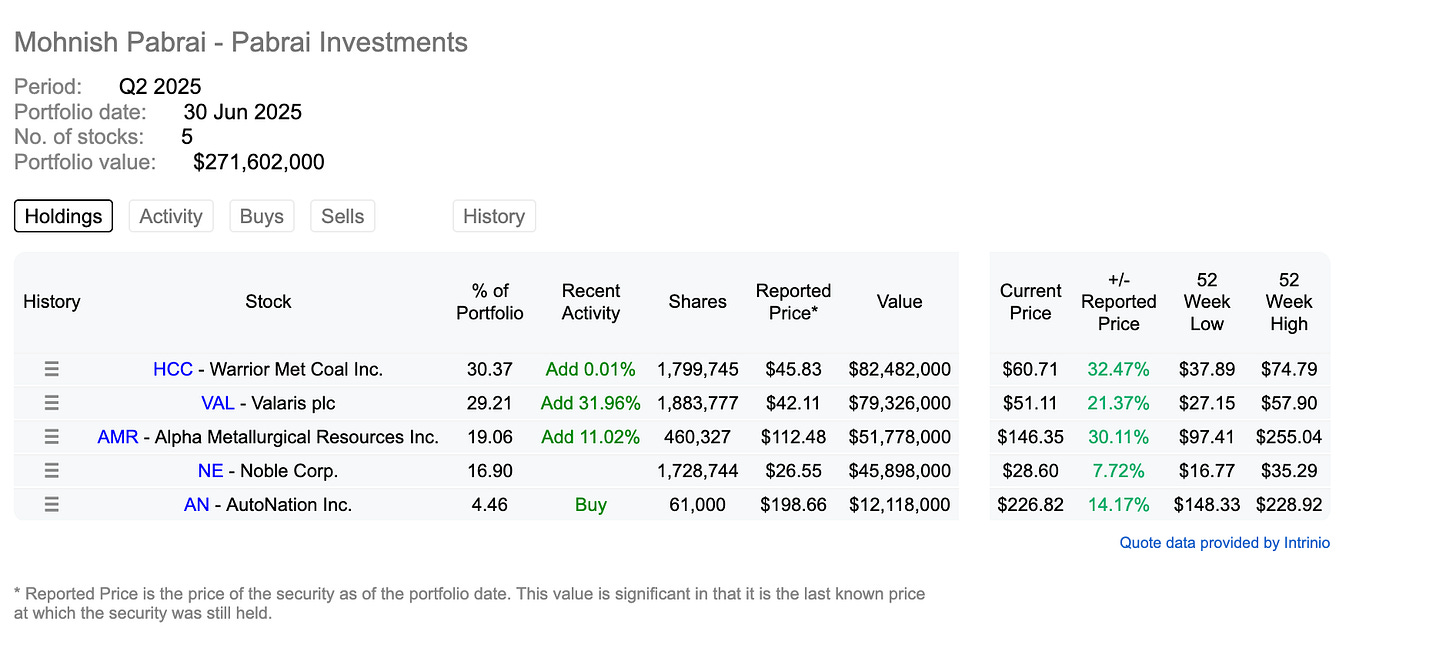
Task: Open the Sells tab
Action: pos(342,216)
